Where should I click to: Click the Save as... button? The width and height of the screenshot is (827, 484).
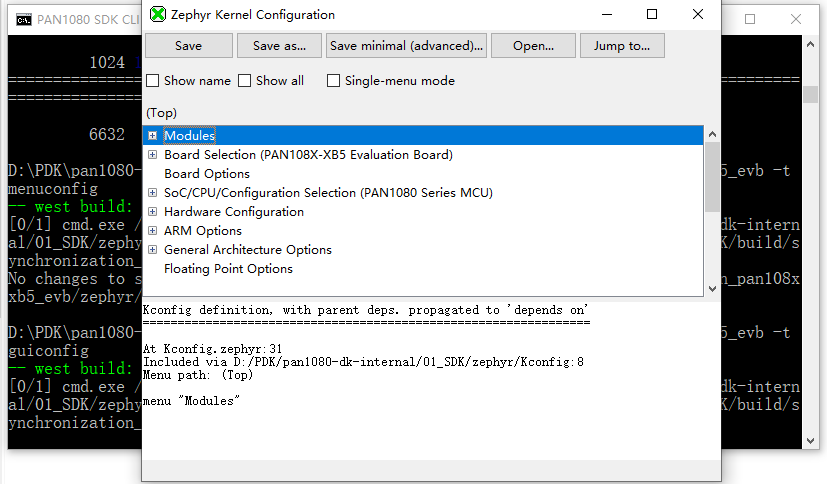point(280,46)
